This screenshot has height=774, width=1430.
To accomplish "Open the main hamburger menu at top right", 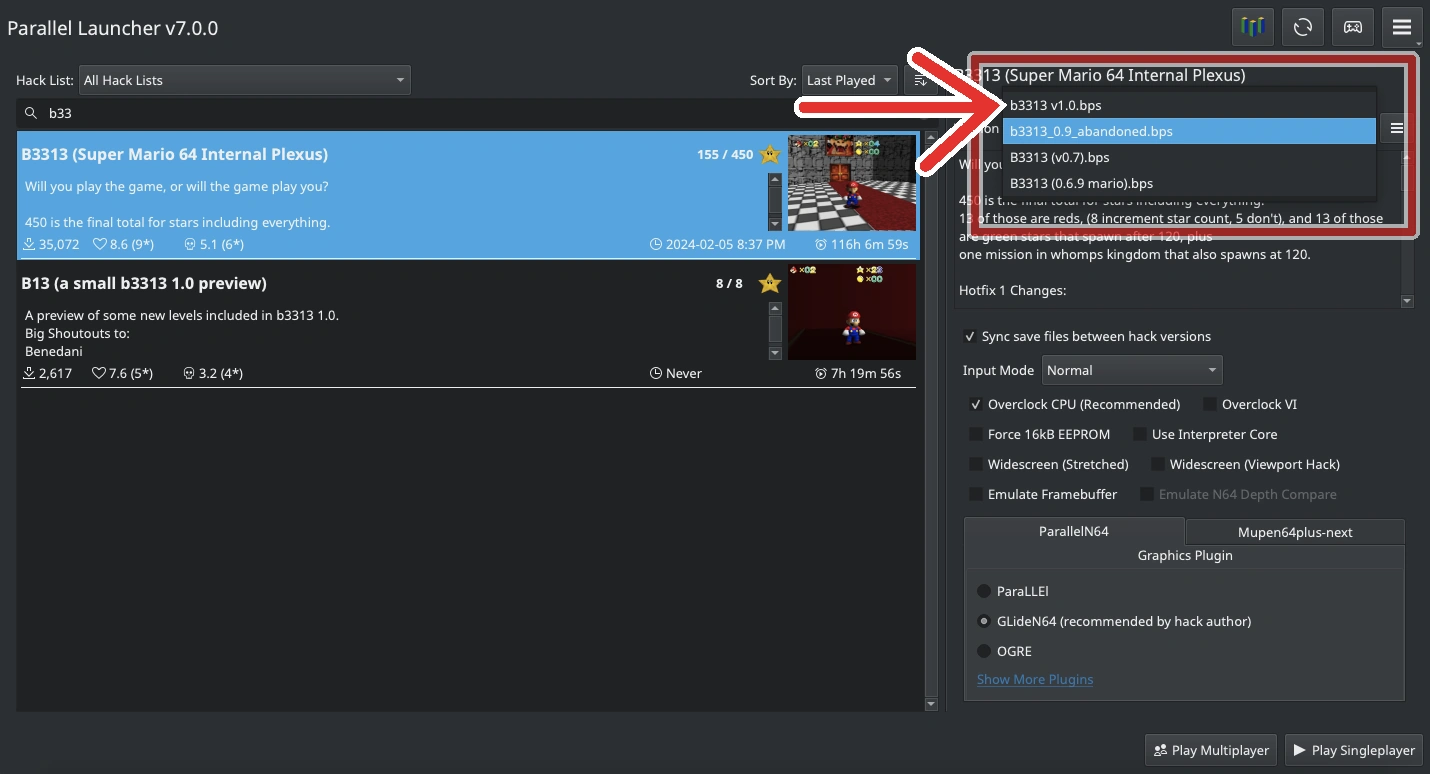I will click(x=1402, y=27).
